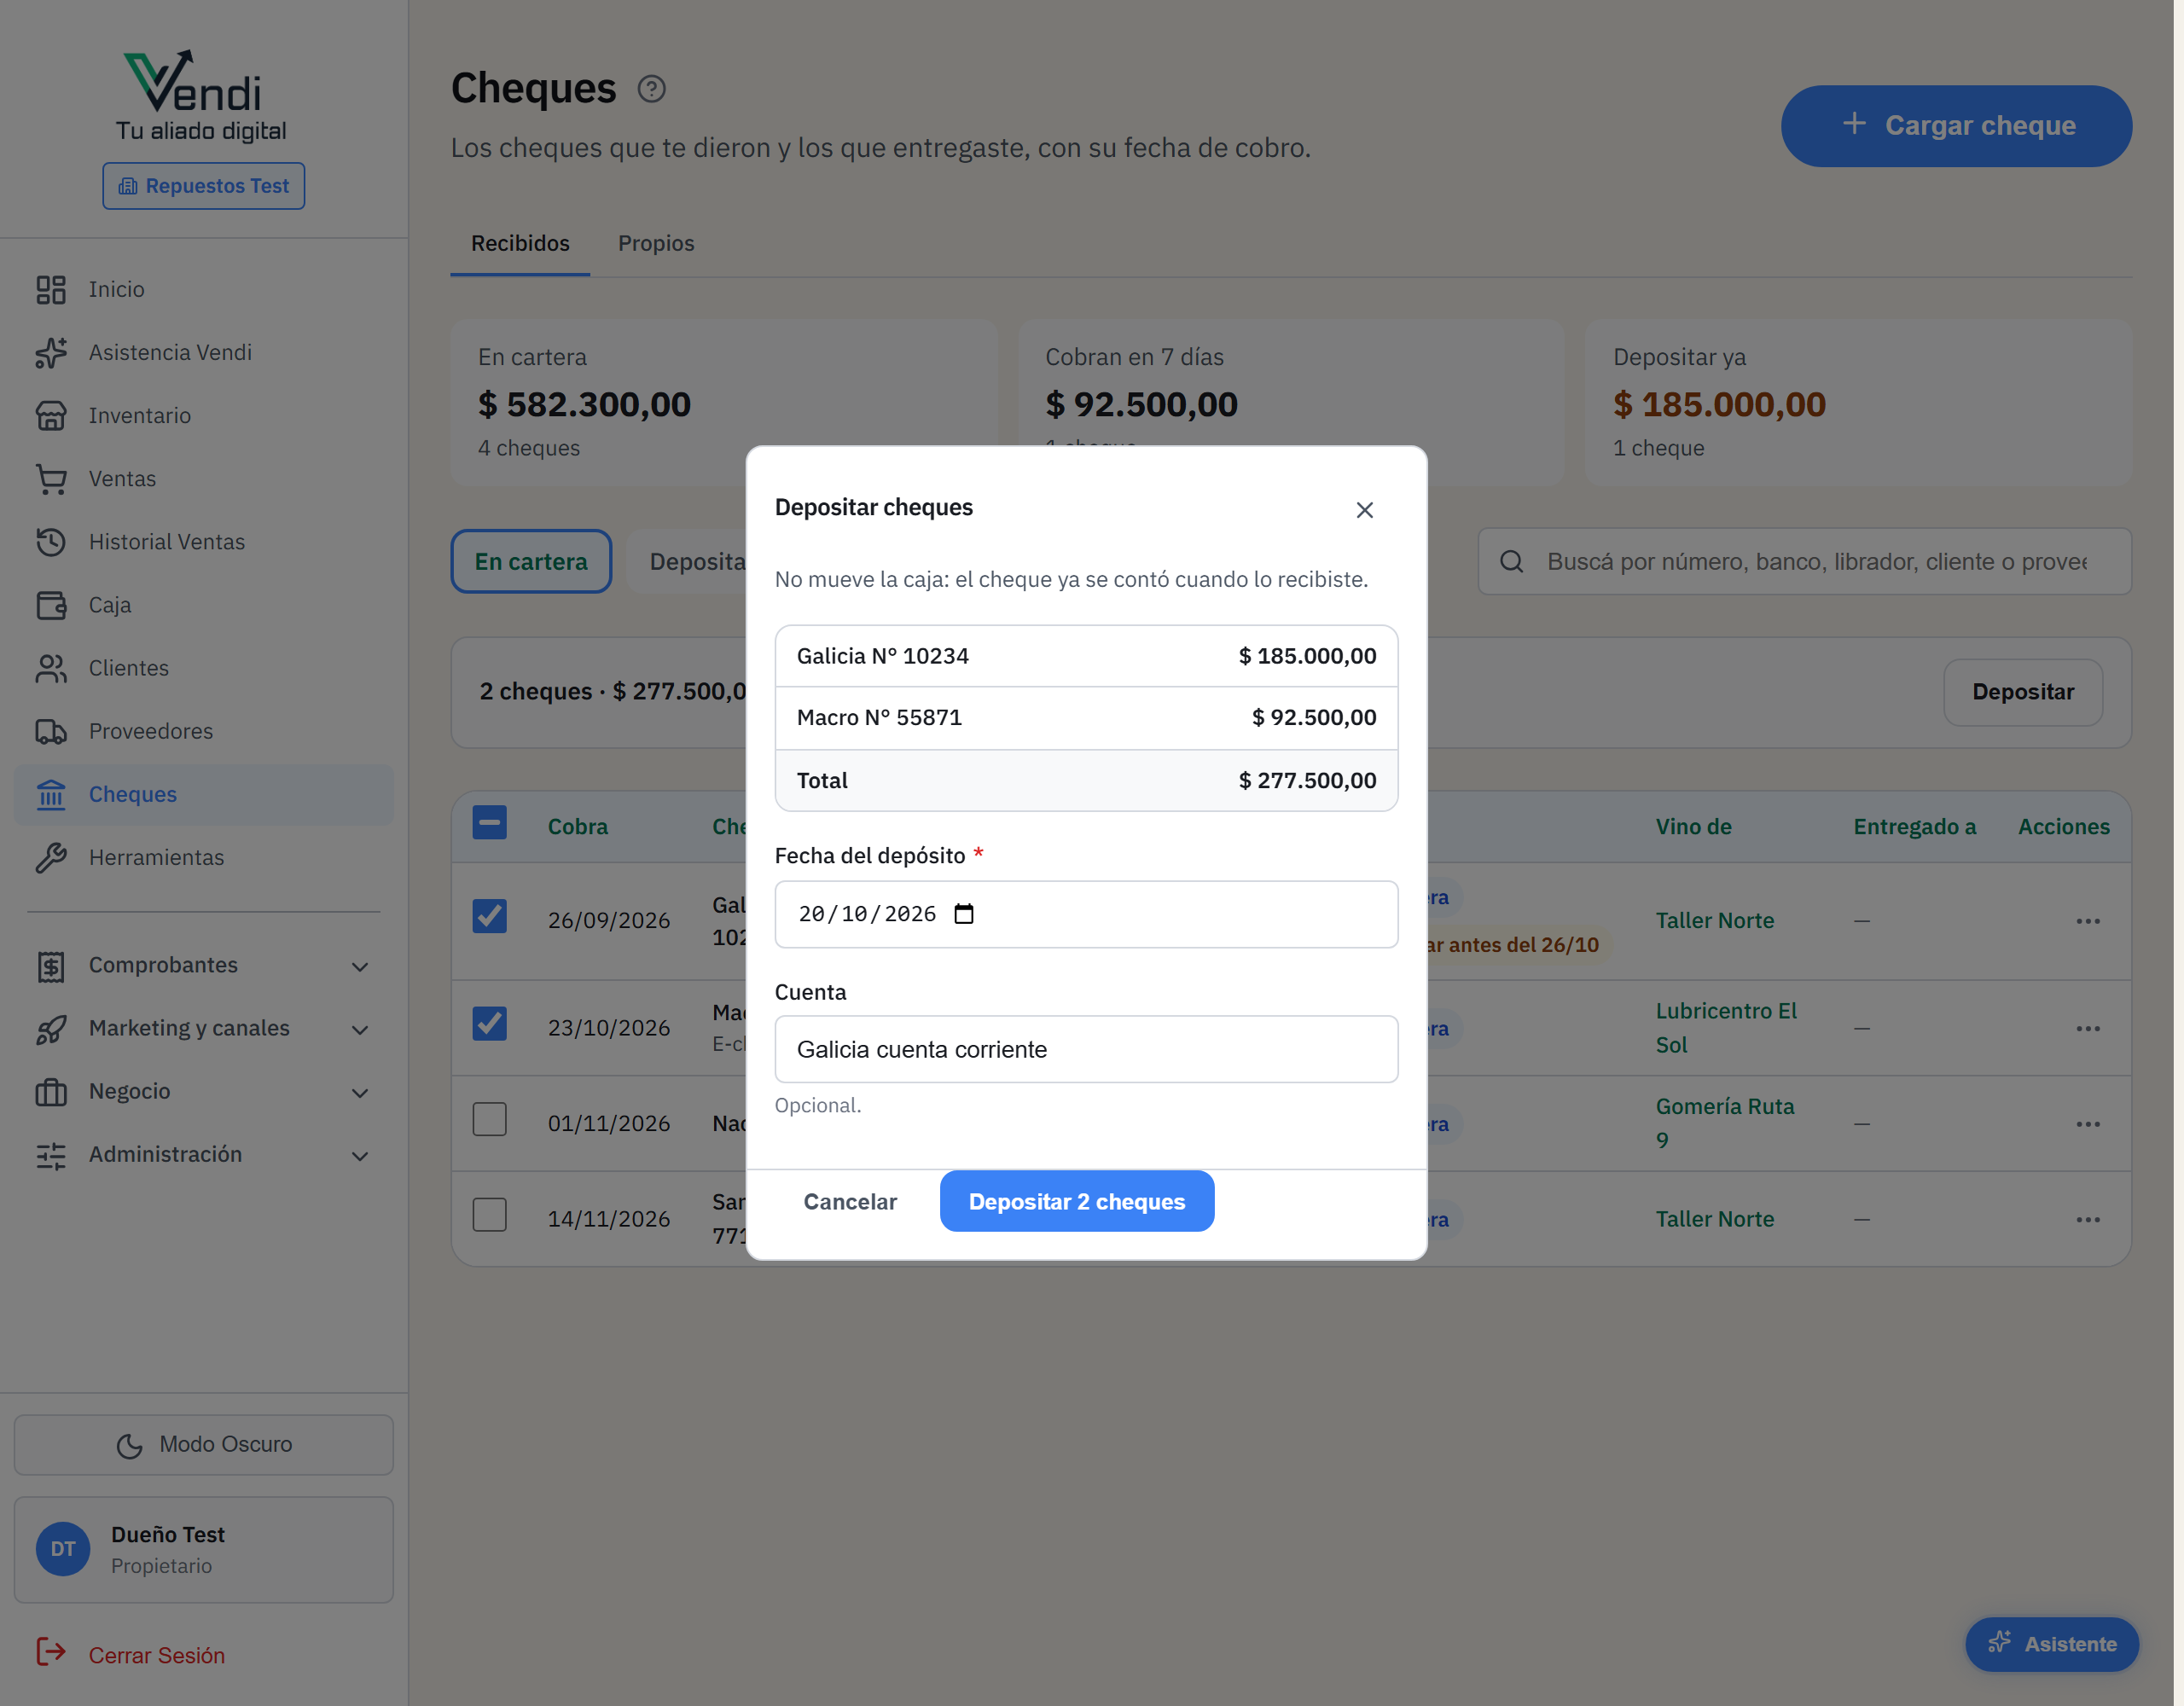Open Caja wallet icon
The width and height of the screenshot is (2184, 1706).
pyautogui.click(x=51, y=605)
